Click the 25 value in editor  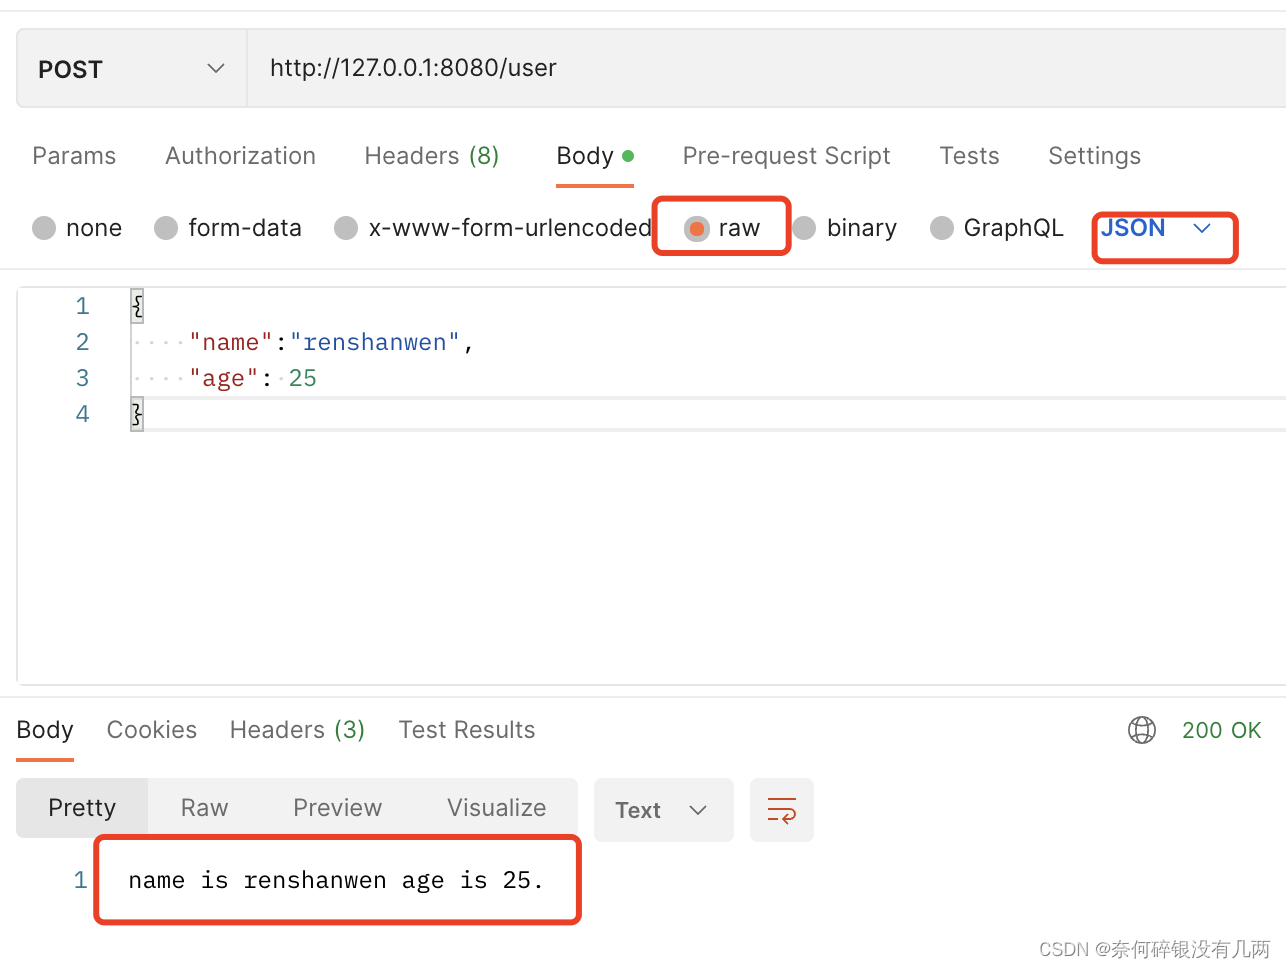303,378
